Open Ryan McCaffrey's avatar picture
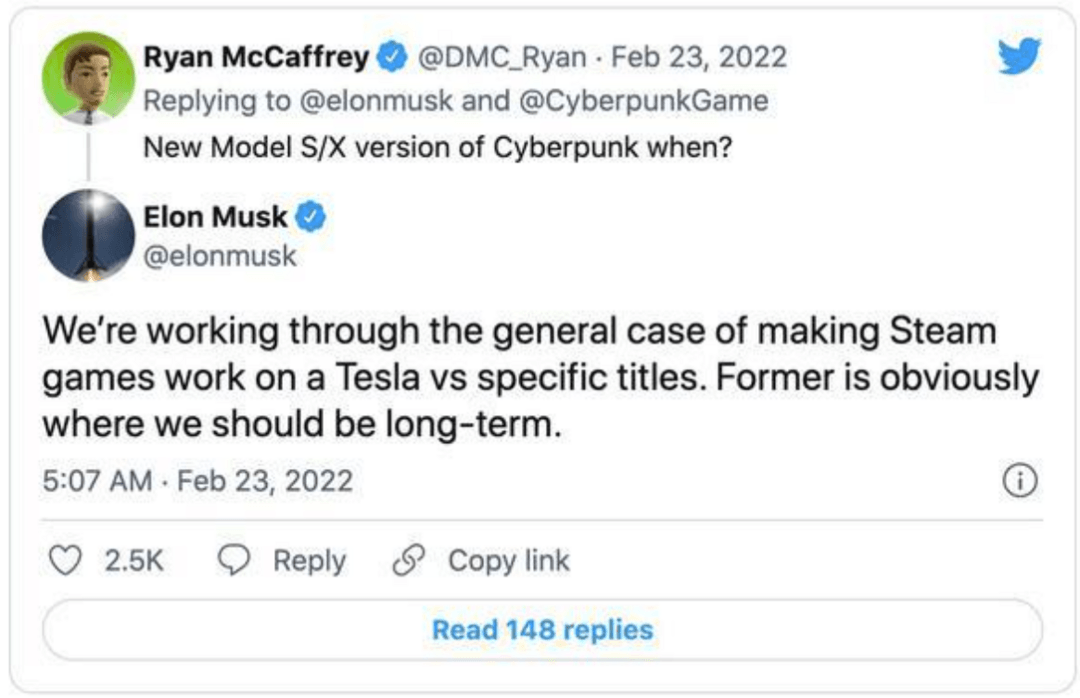The height and width of the screenshot is (698, 1080). (88, 78)
